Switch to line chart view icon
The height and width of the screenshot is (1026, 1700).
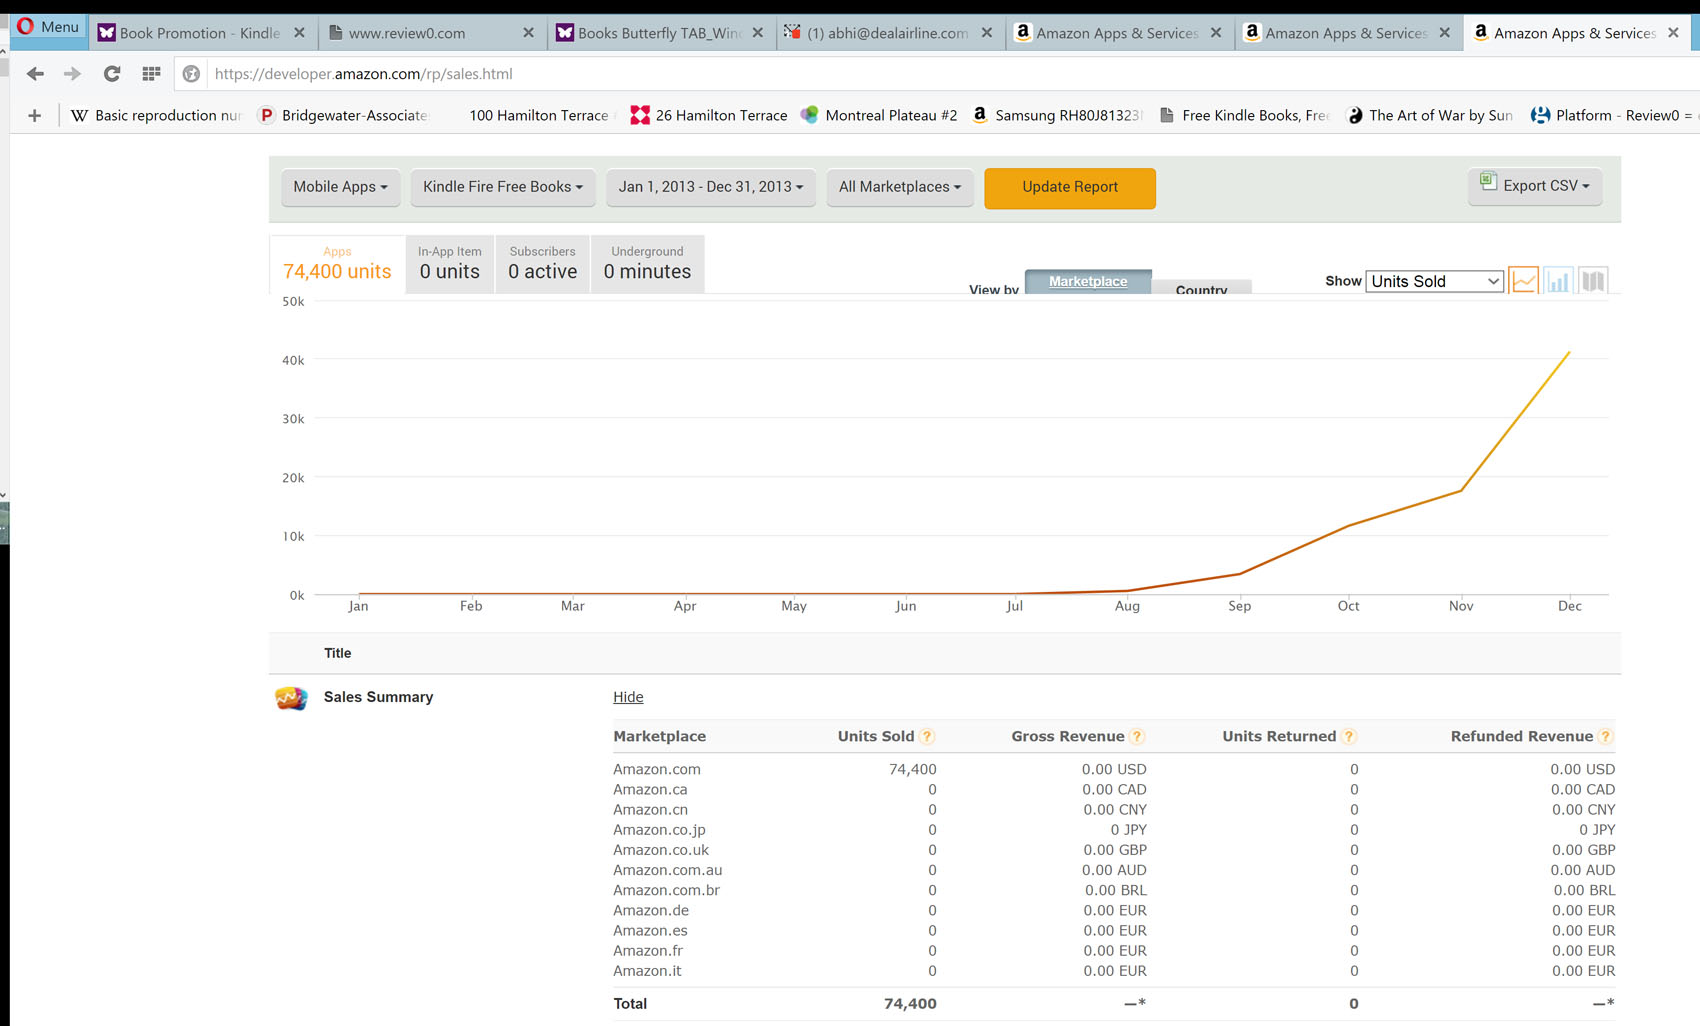[x=1524, y=281]
